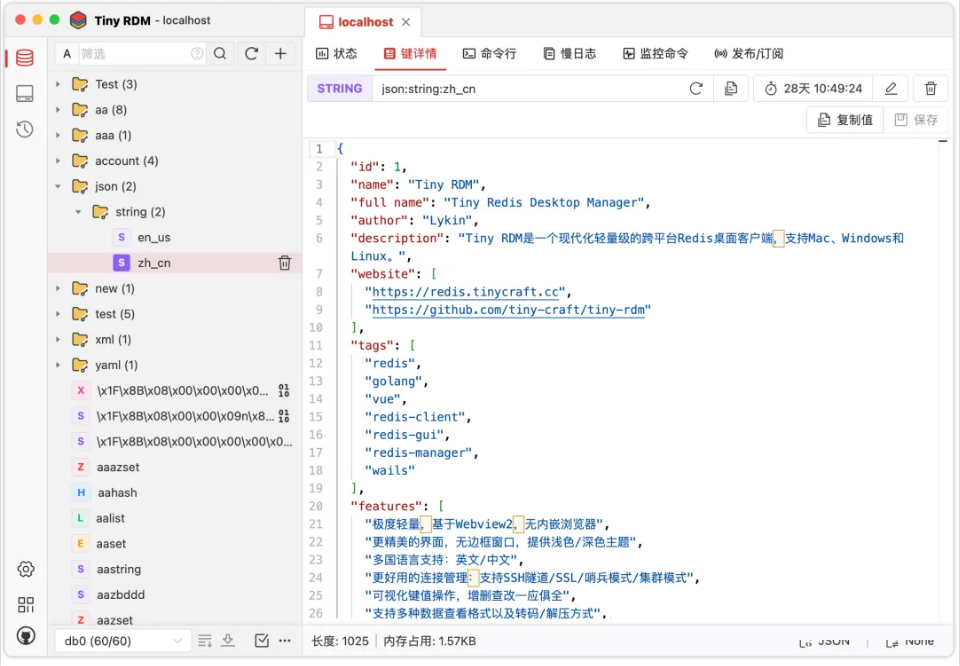Toggle the exact-match 'A' filter option
960x666 pixels.
(x=67, y=54)
